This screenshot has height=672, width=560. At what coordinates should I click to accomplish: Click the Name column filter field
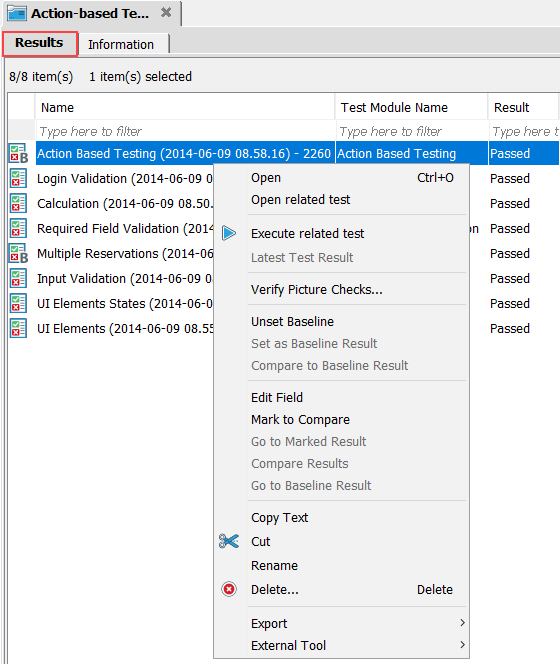[x=186, y=131]
